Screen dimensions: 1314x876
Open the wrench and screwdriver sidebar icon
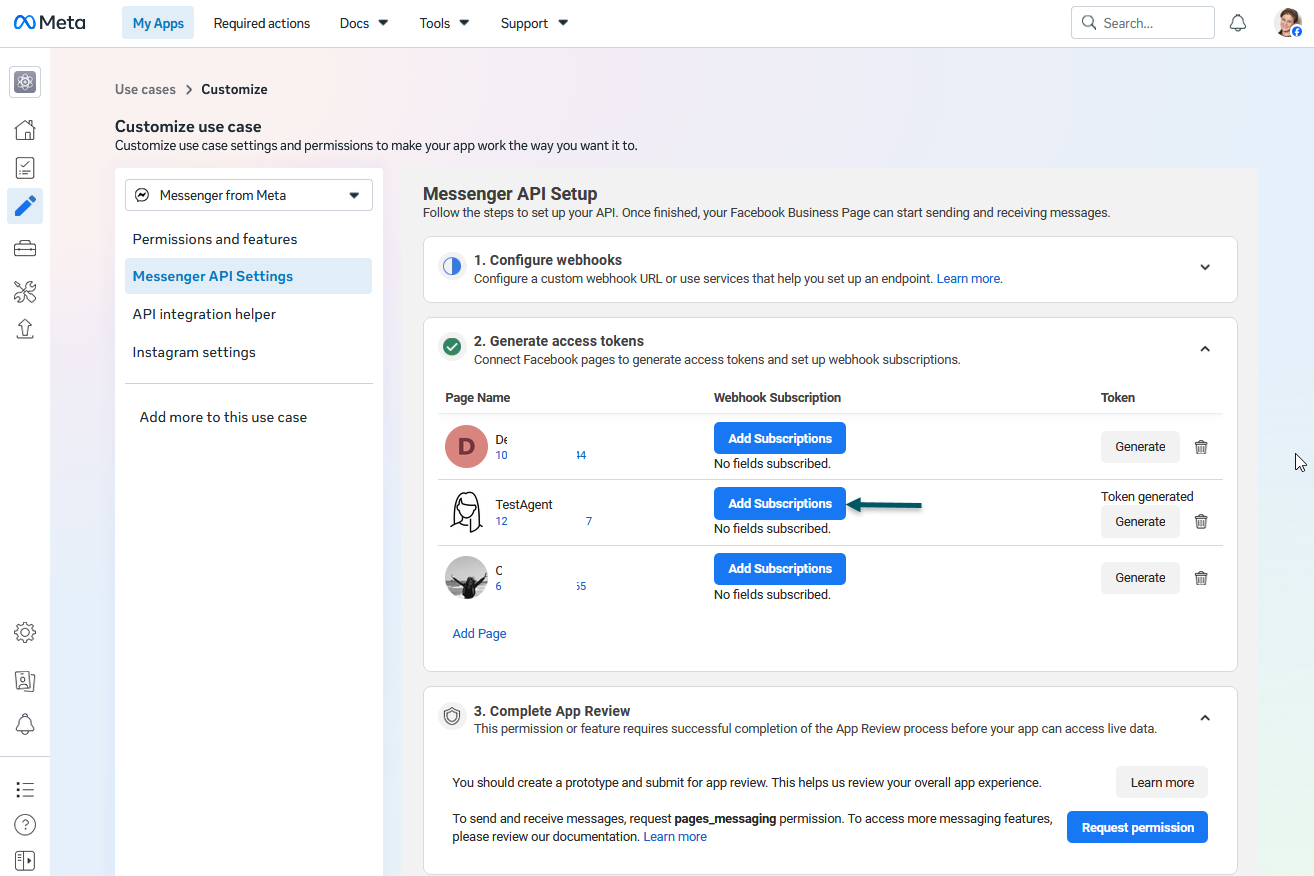pyautogui.click(x=25, y=292)
